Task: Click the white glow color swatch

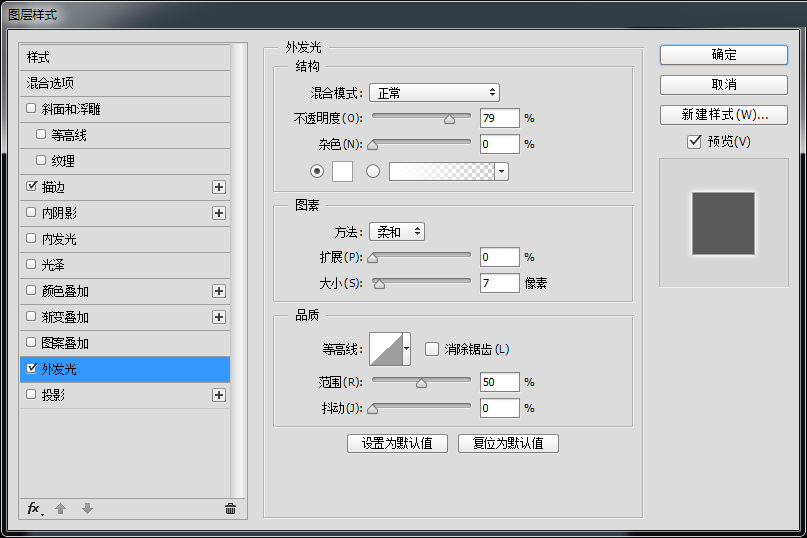Action: [342, 171]
